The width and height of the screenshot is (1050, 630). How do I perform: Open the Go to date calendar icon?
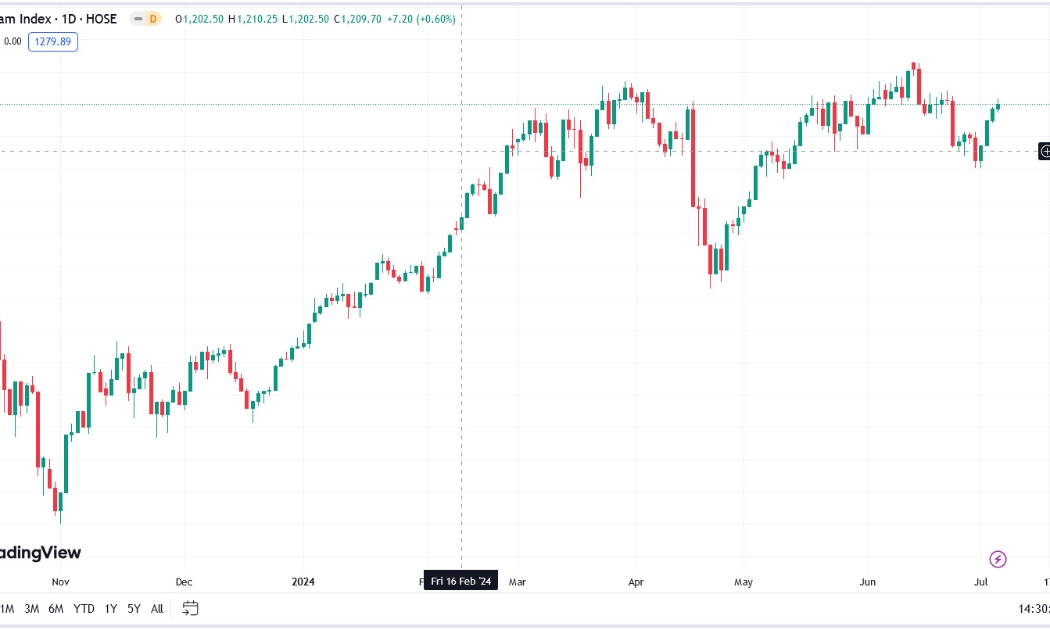pyautogui.click(x=190, y=608)
